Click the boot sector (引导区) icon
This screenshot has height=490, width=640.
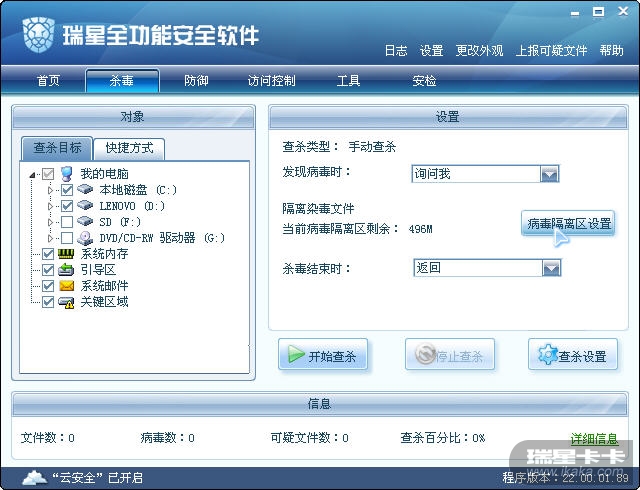pos(66,270)
